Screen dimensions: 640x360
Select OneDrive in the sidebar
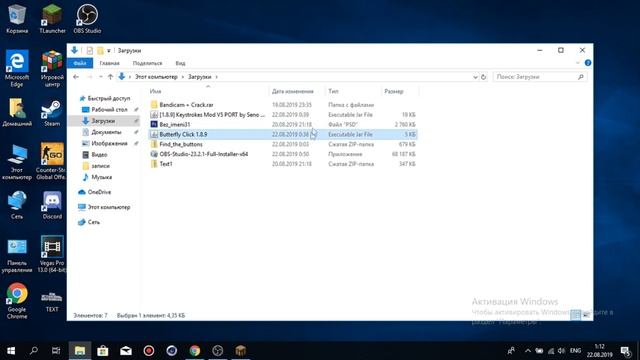99,192
